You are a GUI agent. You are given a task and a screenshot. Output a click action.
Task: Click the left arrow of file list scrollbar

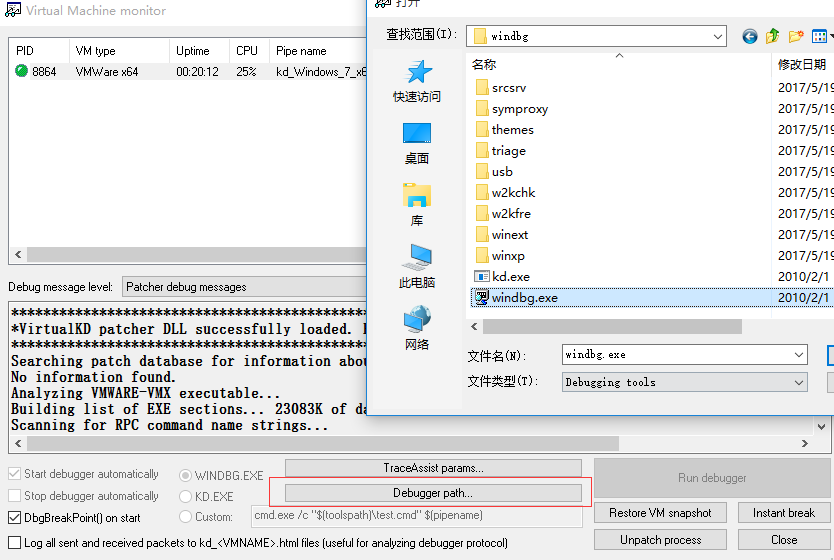pos(474,327)
